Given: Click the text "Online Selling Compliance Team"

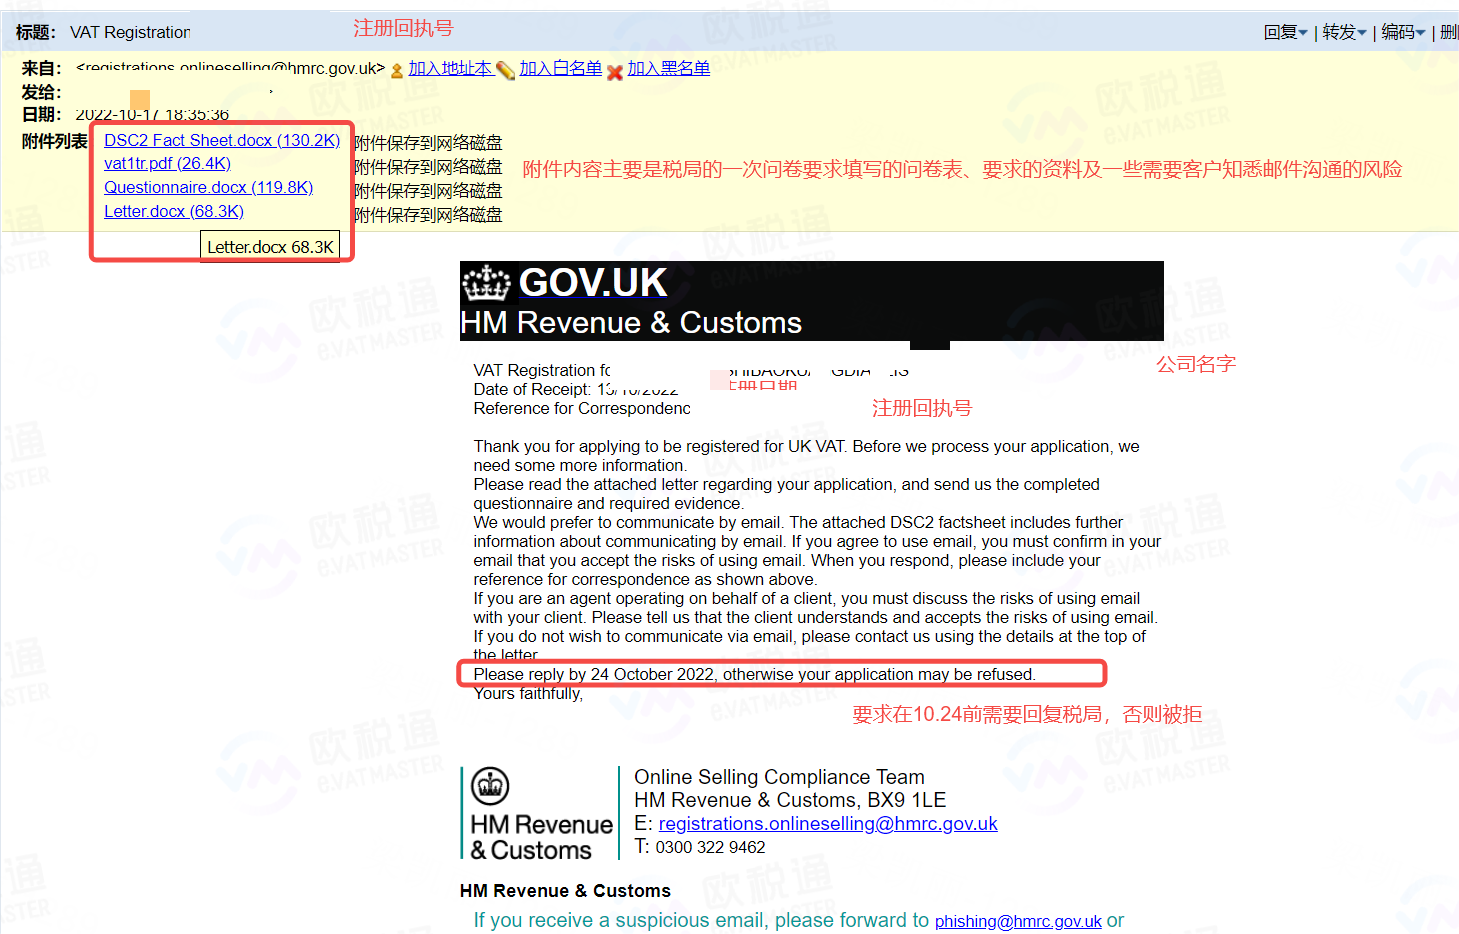Looking at the screenshot, I should [x=779, y=777].
